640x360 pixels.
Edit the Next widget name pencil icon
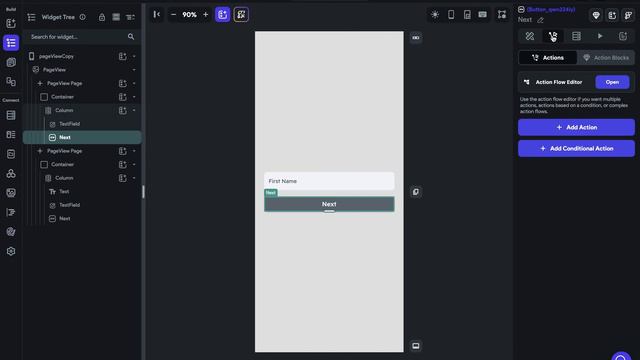click(540, 20)
